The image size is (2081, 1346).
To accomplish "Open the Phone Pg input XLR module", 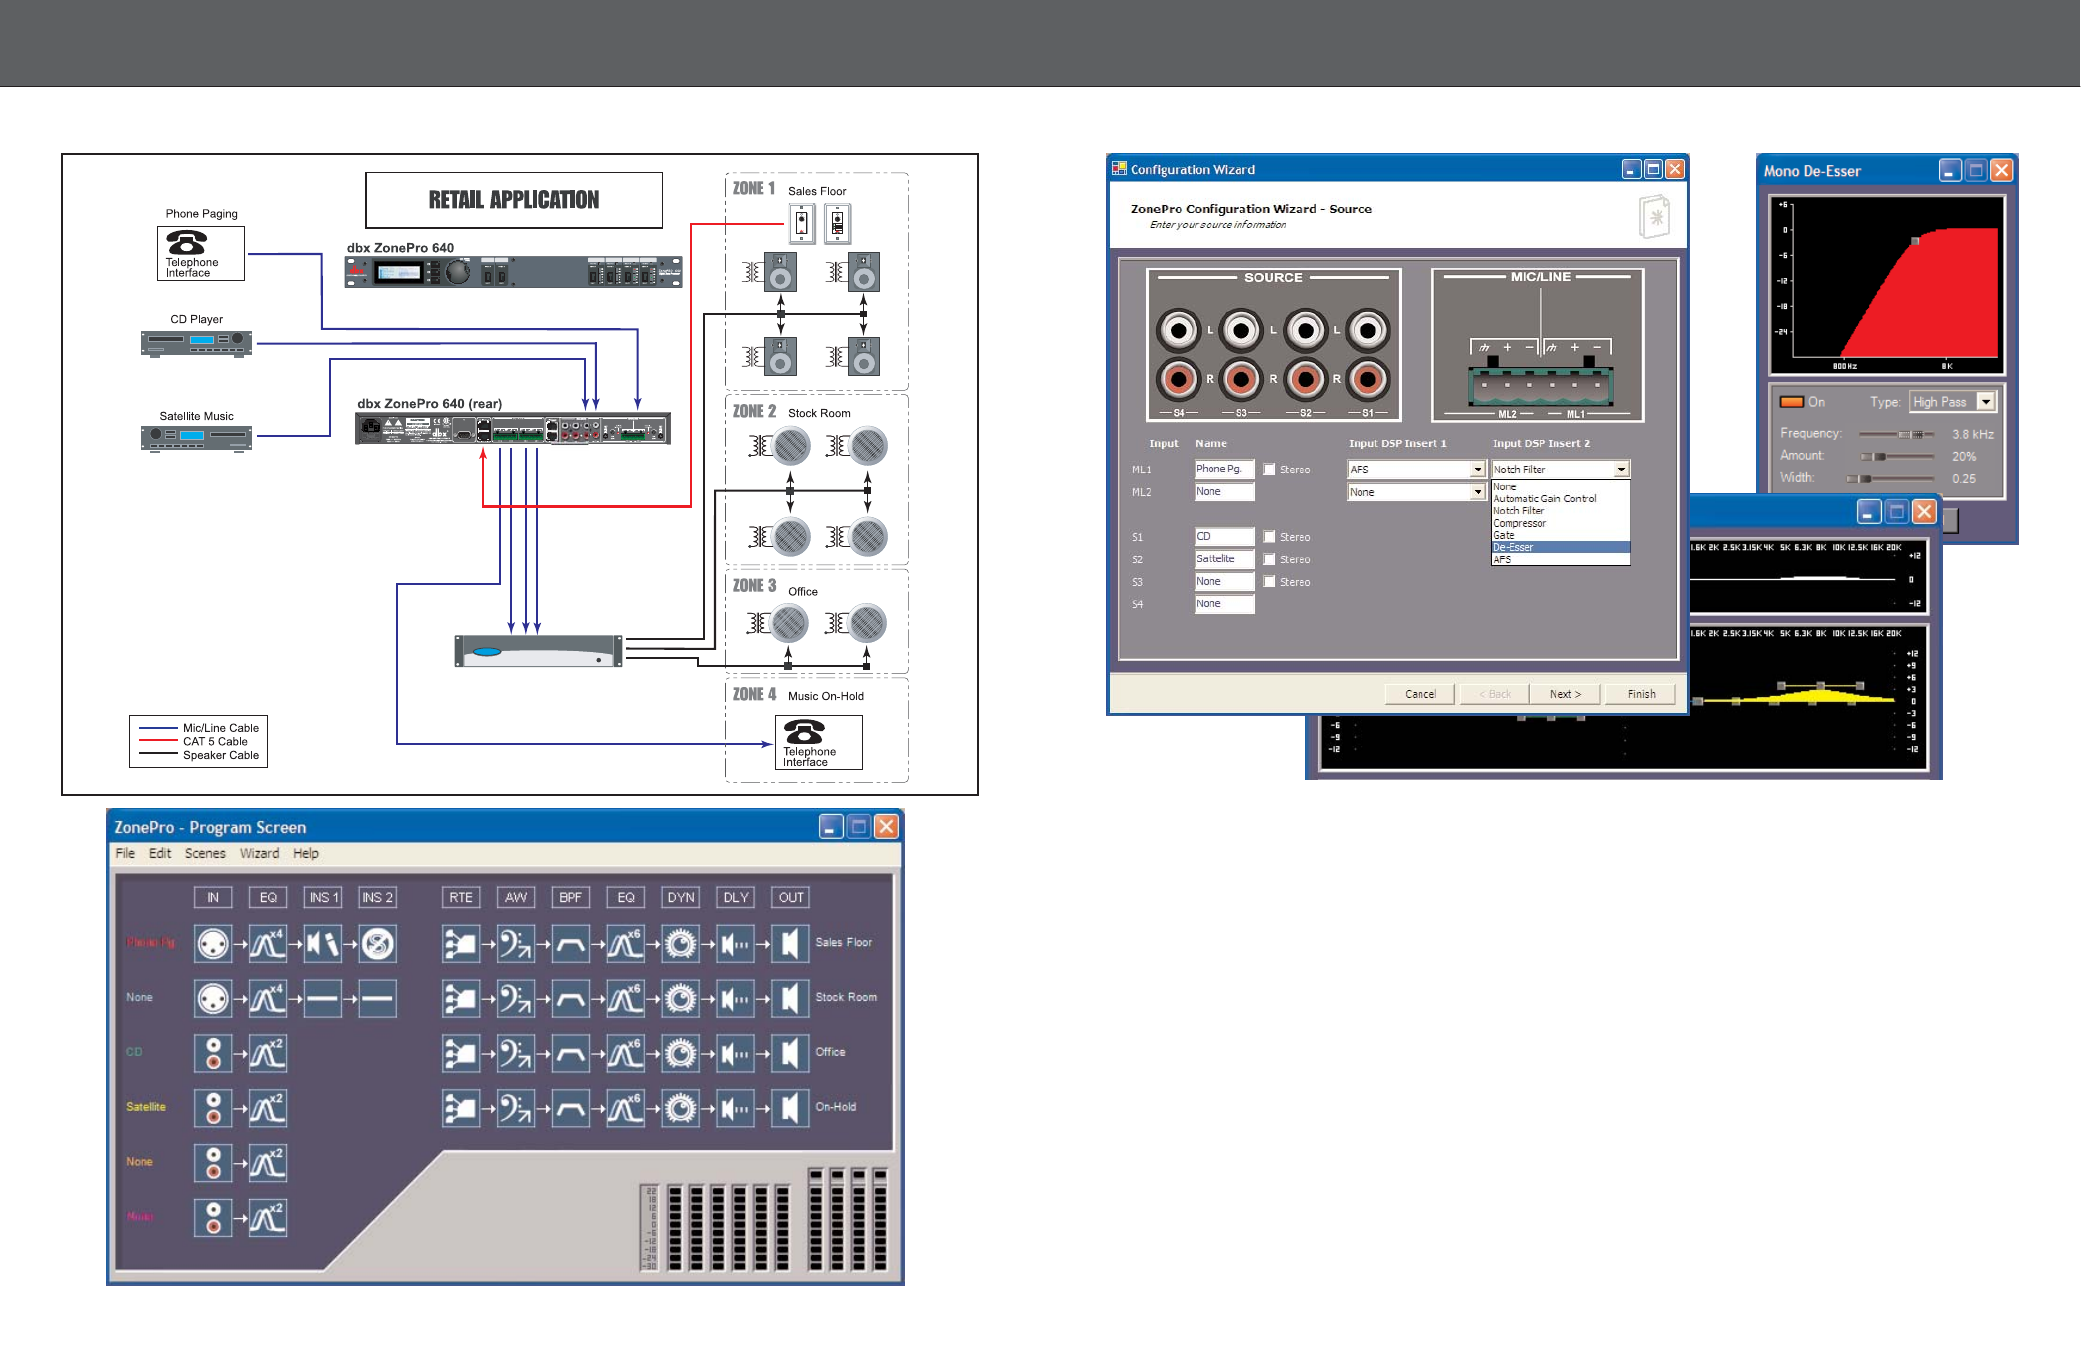I will point(213,943).
